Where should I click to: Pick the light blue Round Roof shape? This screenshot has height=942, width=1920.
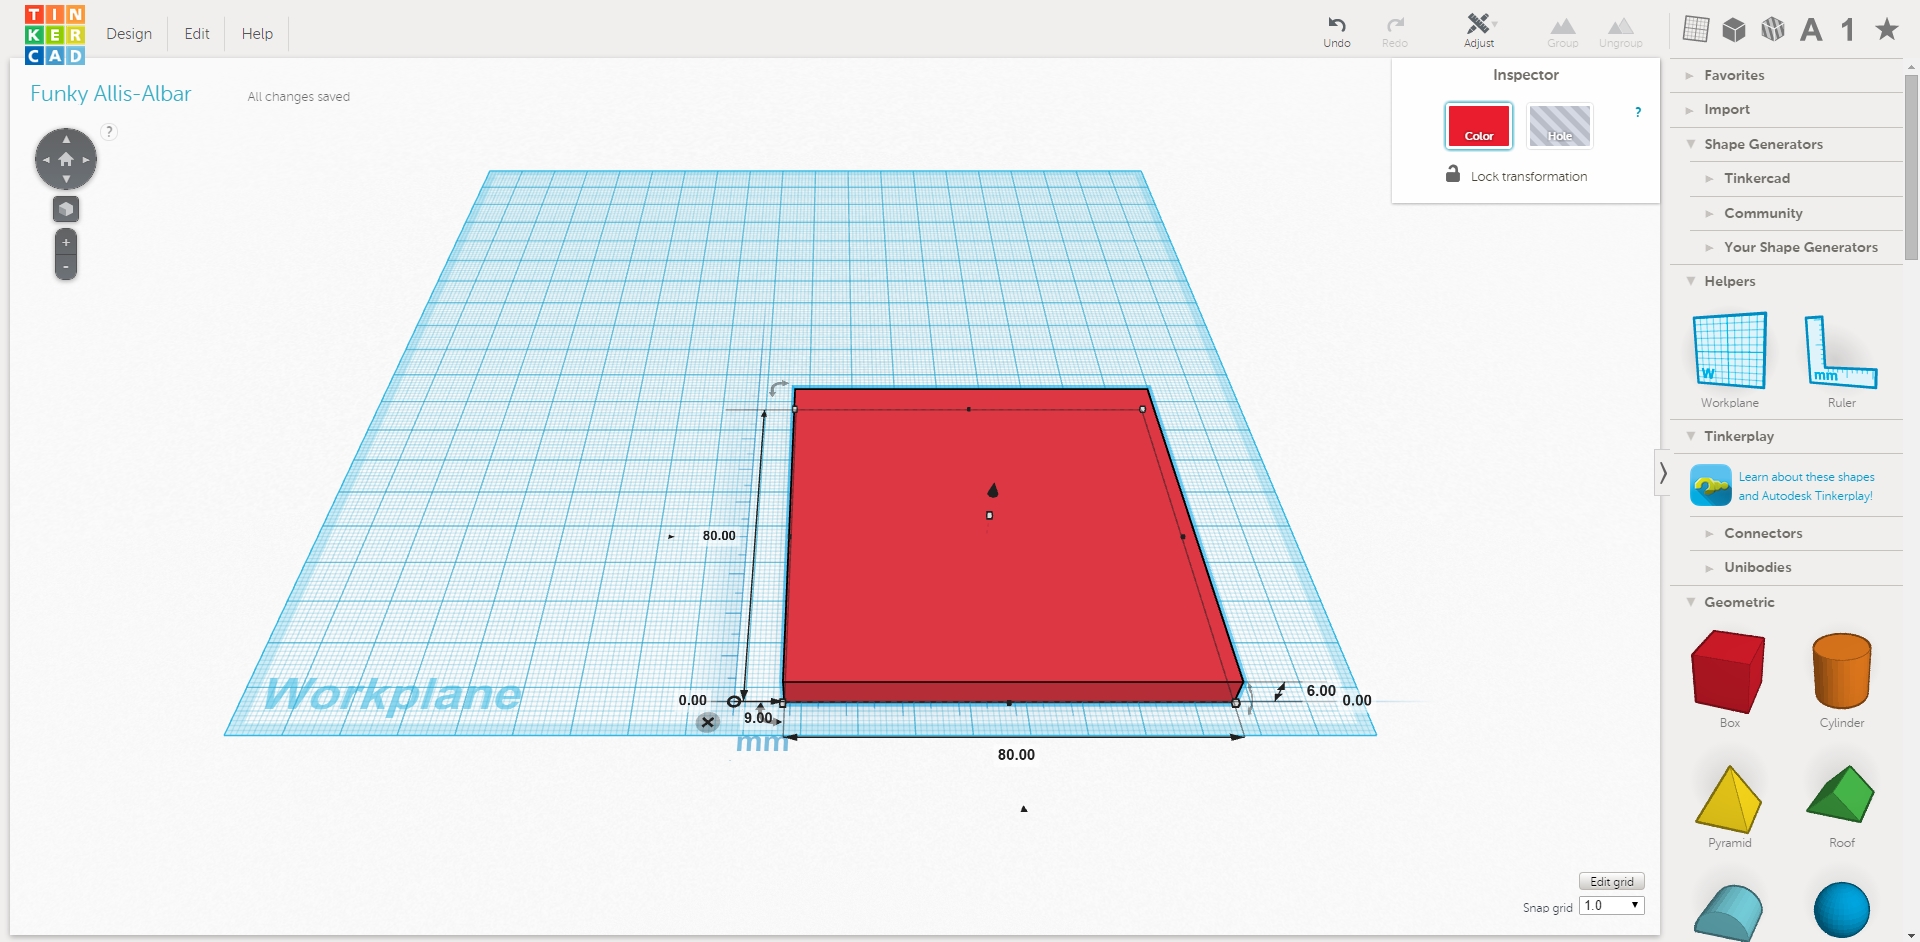point(1729,912)
